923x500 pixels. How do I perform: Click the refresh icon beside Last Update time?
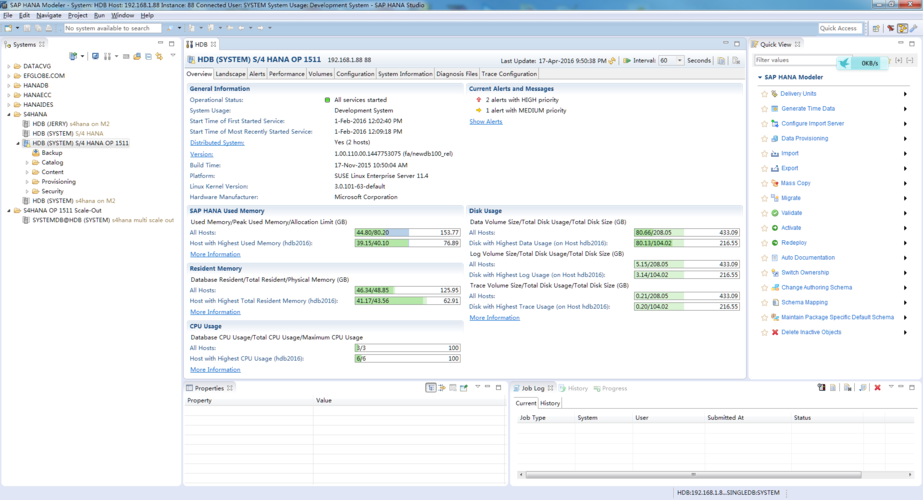[612, 61]
